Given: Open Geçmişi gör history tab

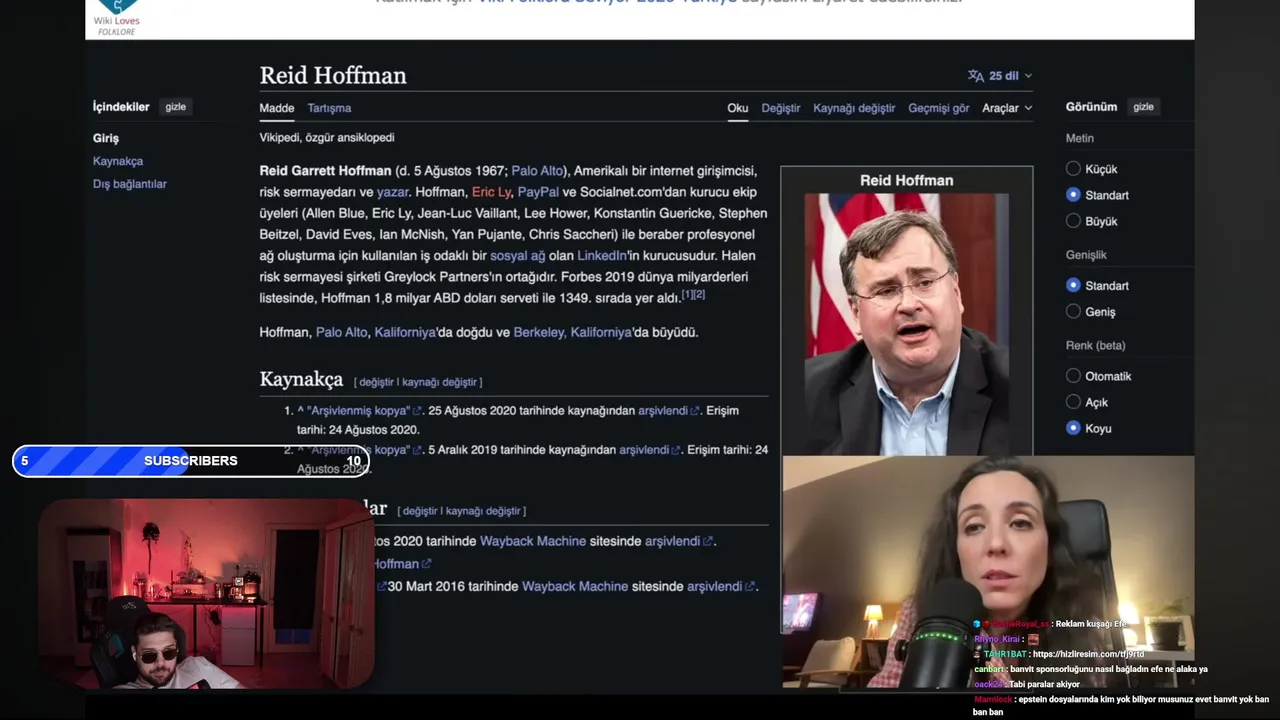Looking at the screenshot, I should [x=939, y=108].
